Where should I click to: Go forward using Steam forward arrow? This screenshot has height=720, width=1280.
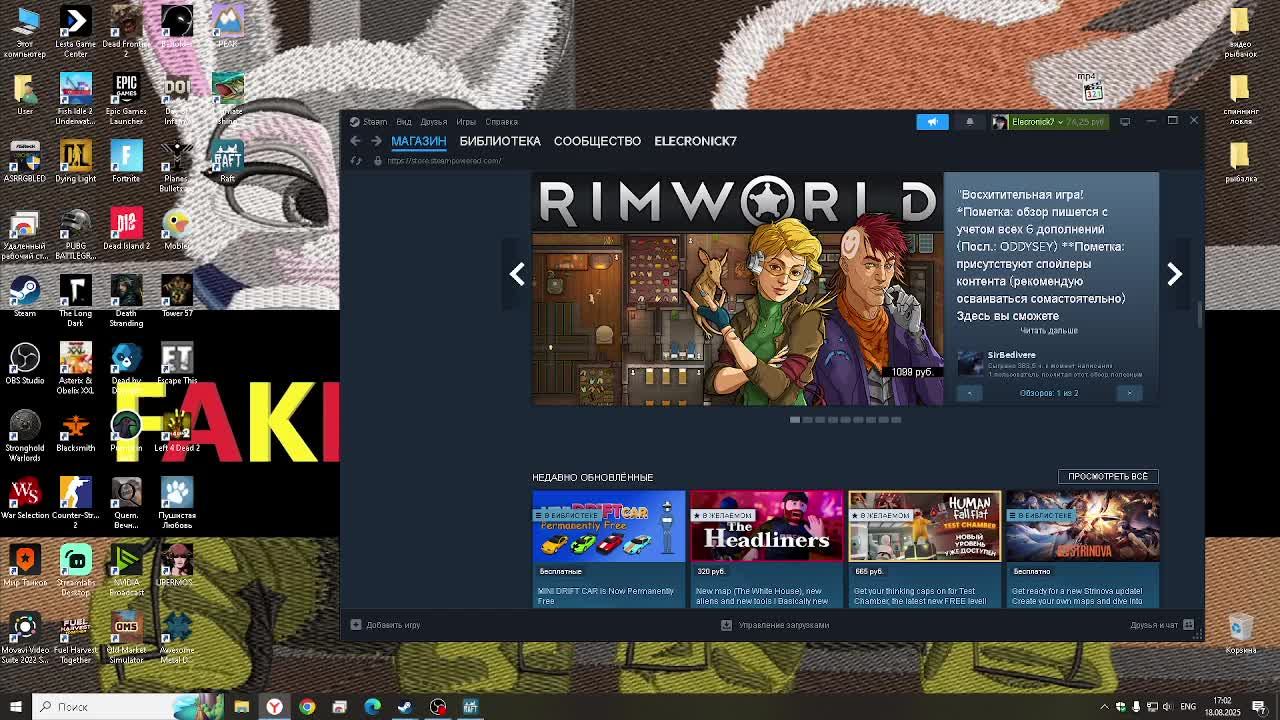coord(376,141)
